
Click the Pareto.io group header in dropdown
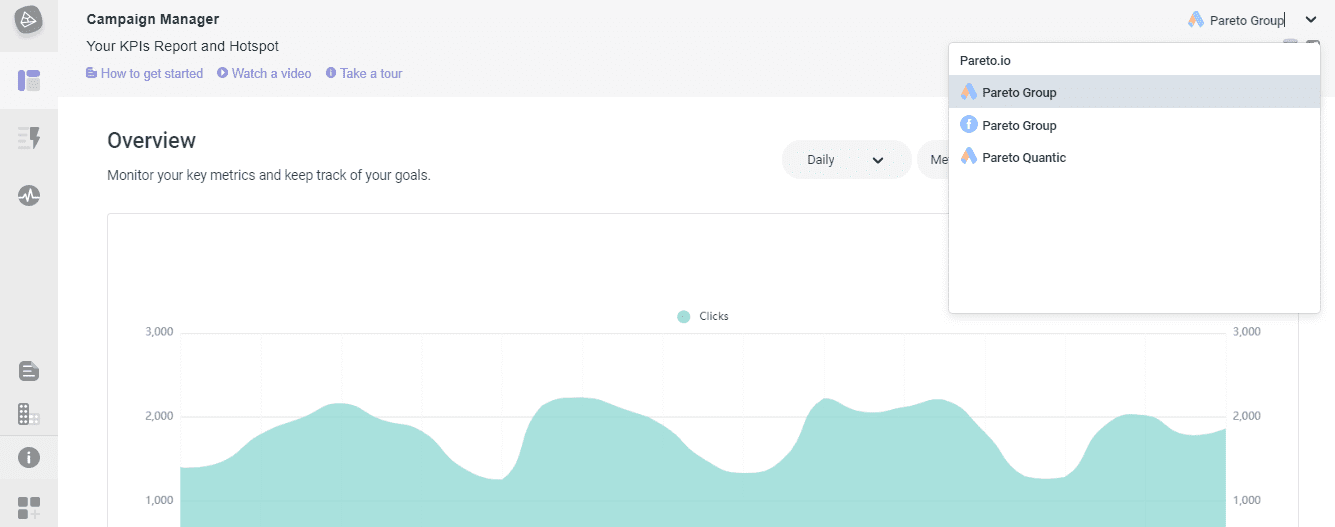click(985, 60)
